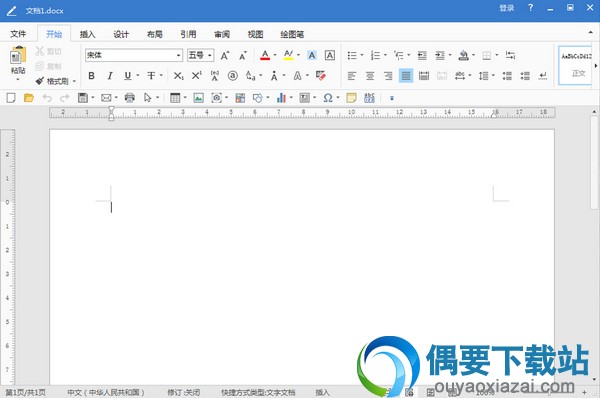Click the clear formatting eraser icon
Screen dimensions: 600x398
pos(321,76)
